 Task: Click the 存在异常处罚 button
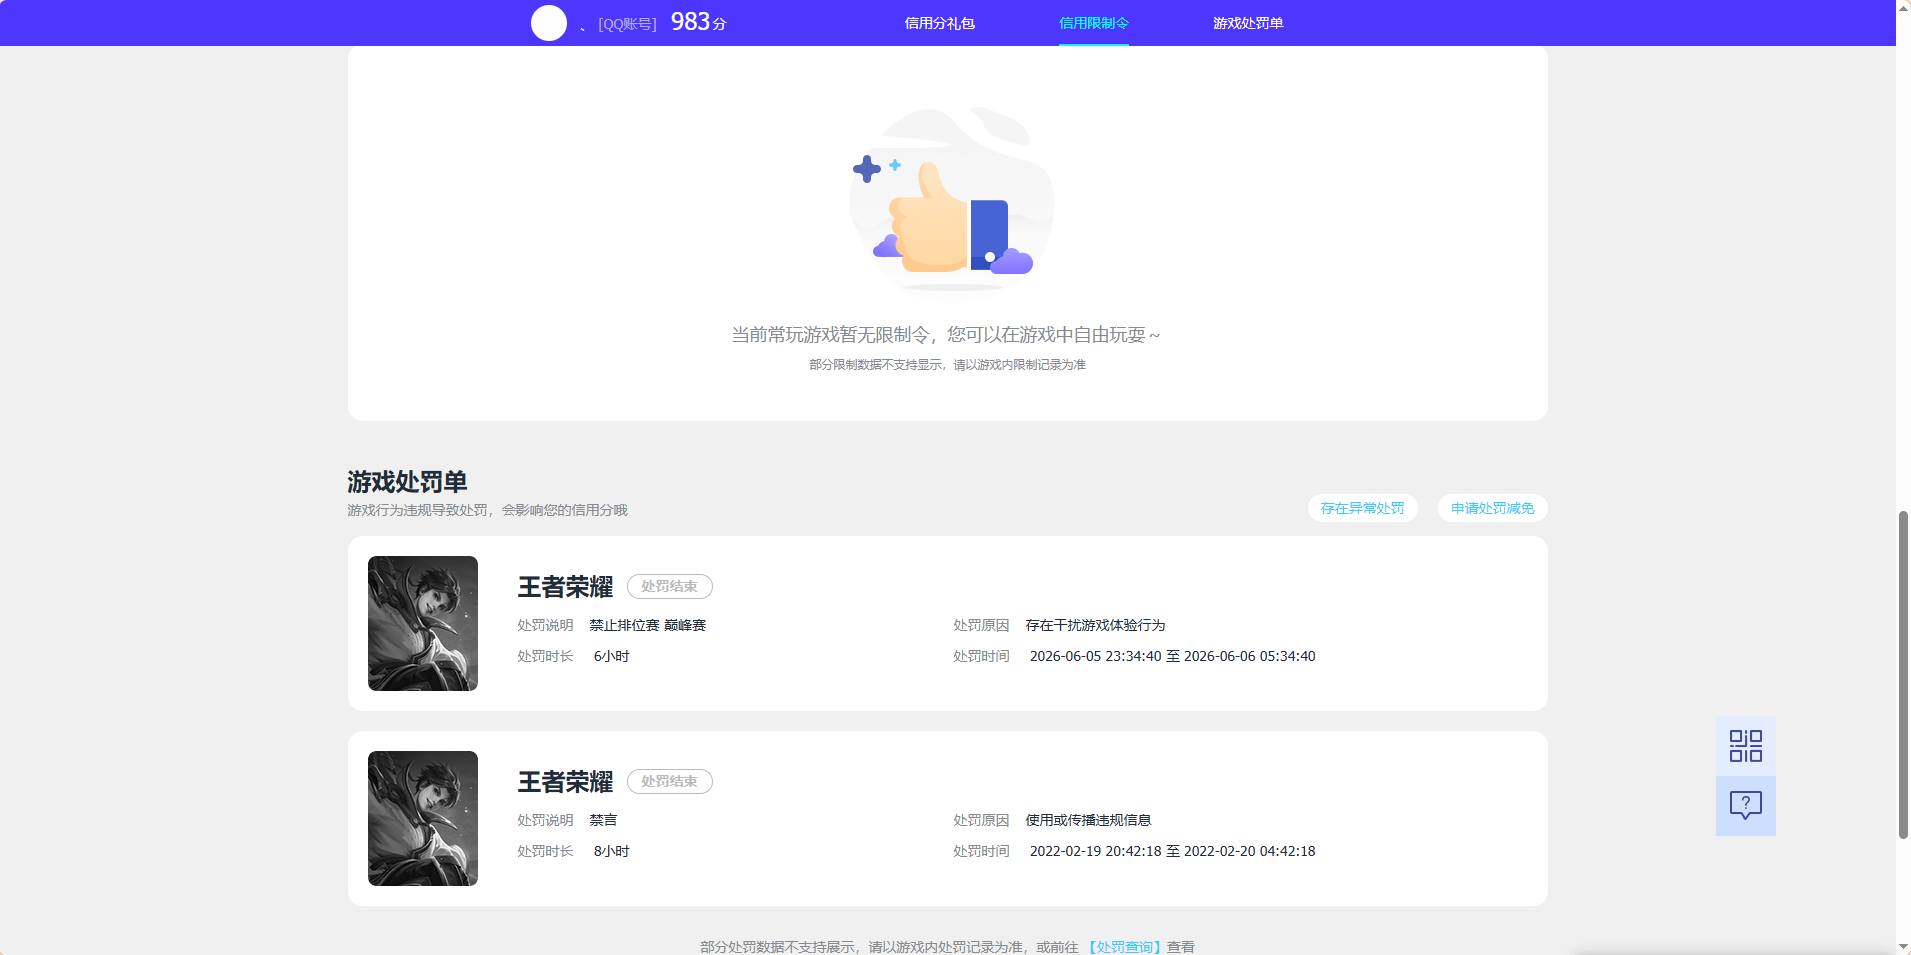1362,508
